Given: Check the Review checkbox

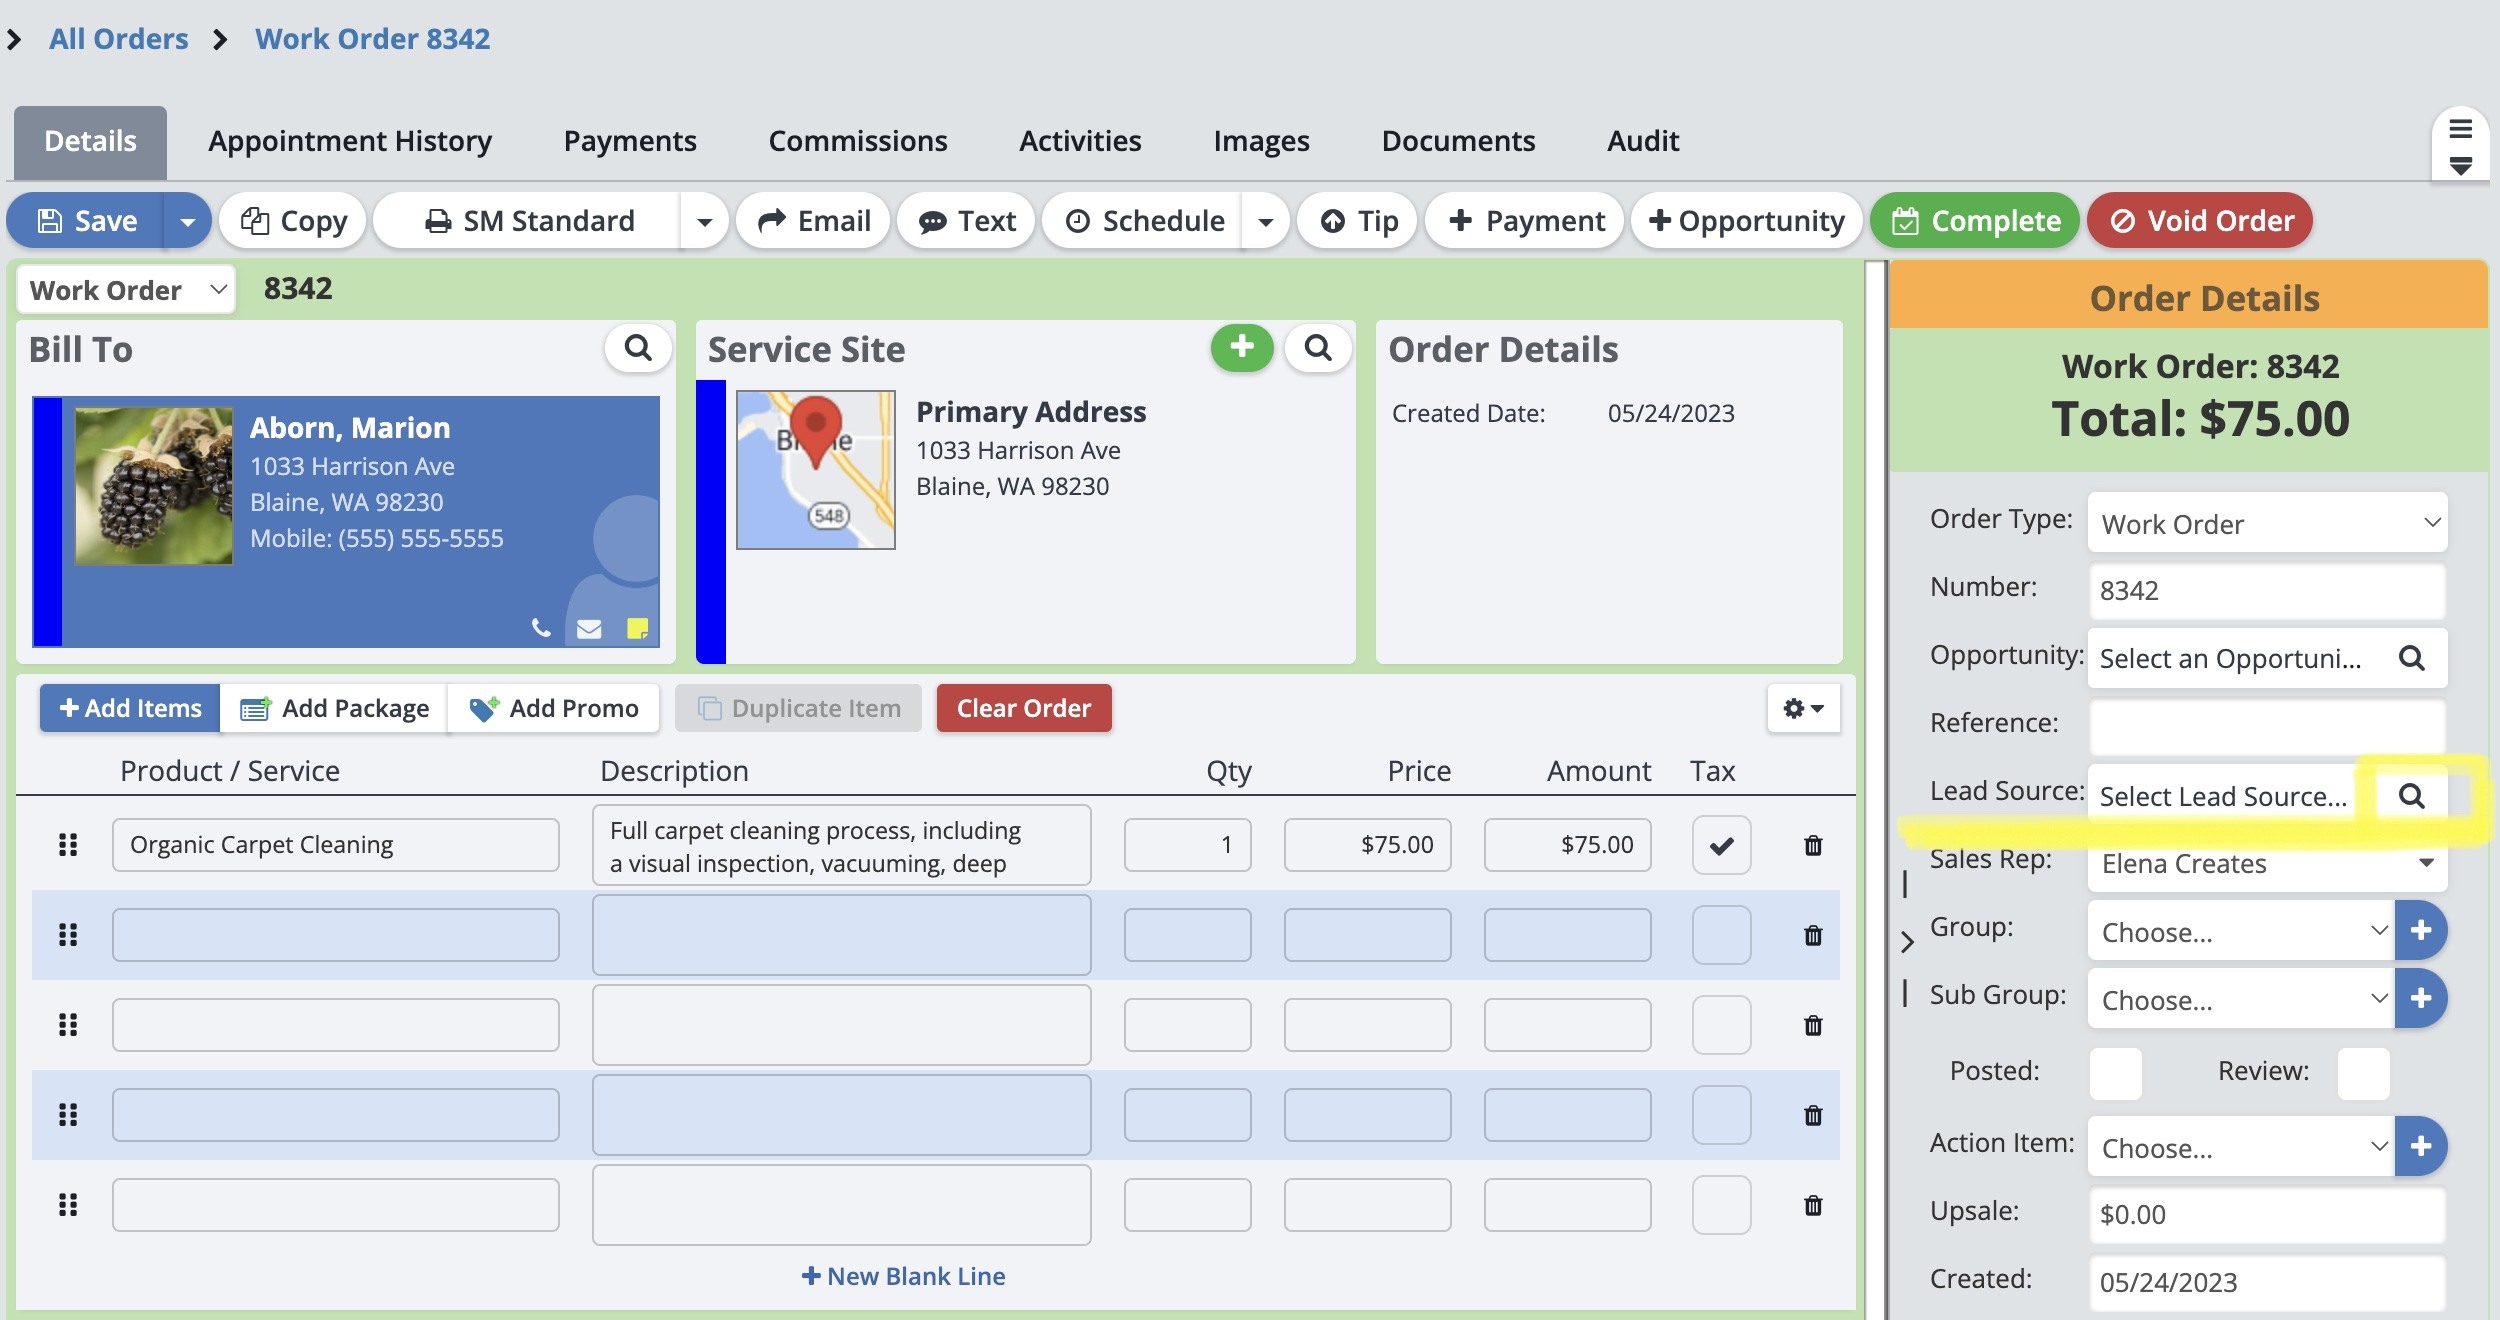Looking at the screenshot, I should click(x=2363, y=1072).
